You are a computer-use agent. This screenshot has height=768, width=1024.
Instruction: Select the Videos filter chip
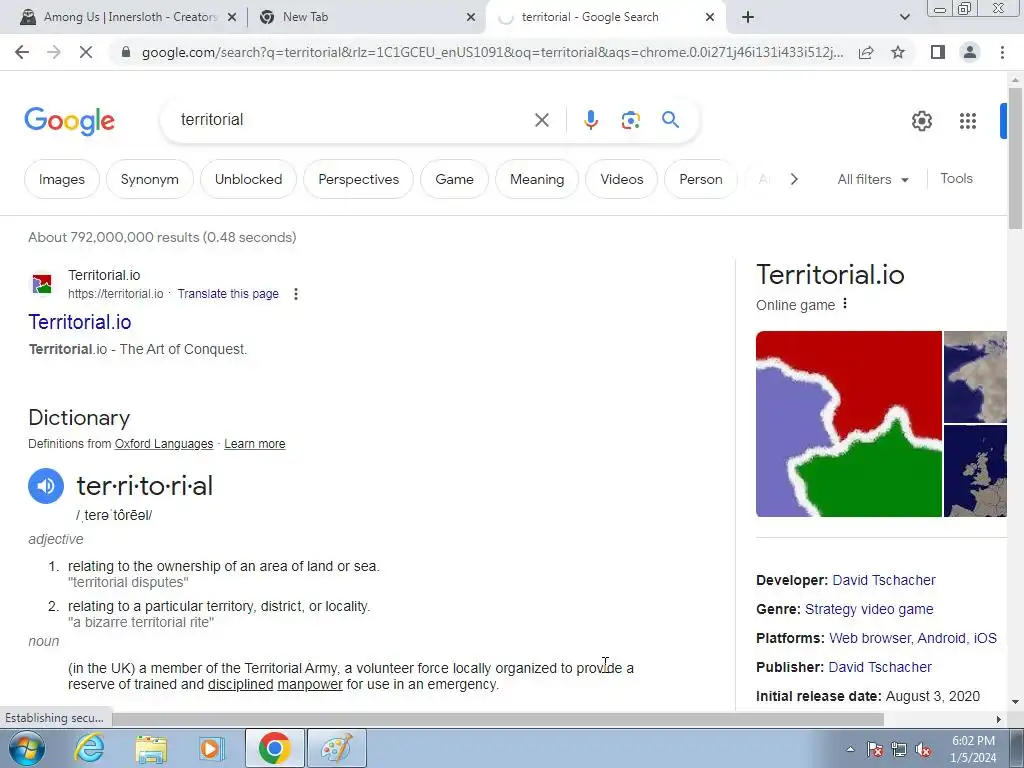[x=622, y=179]
